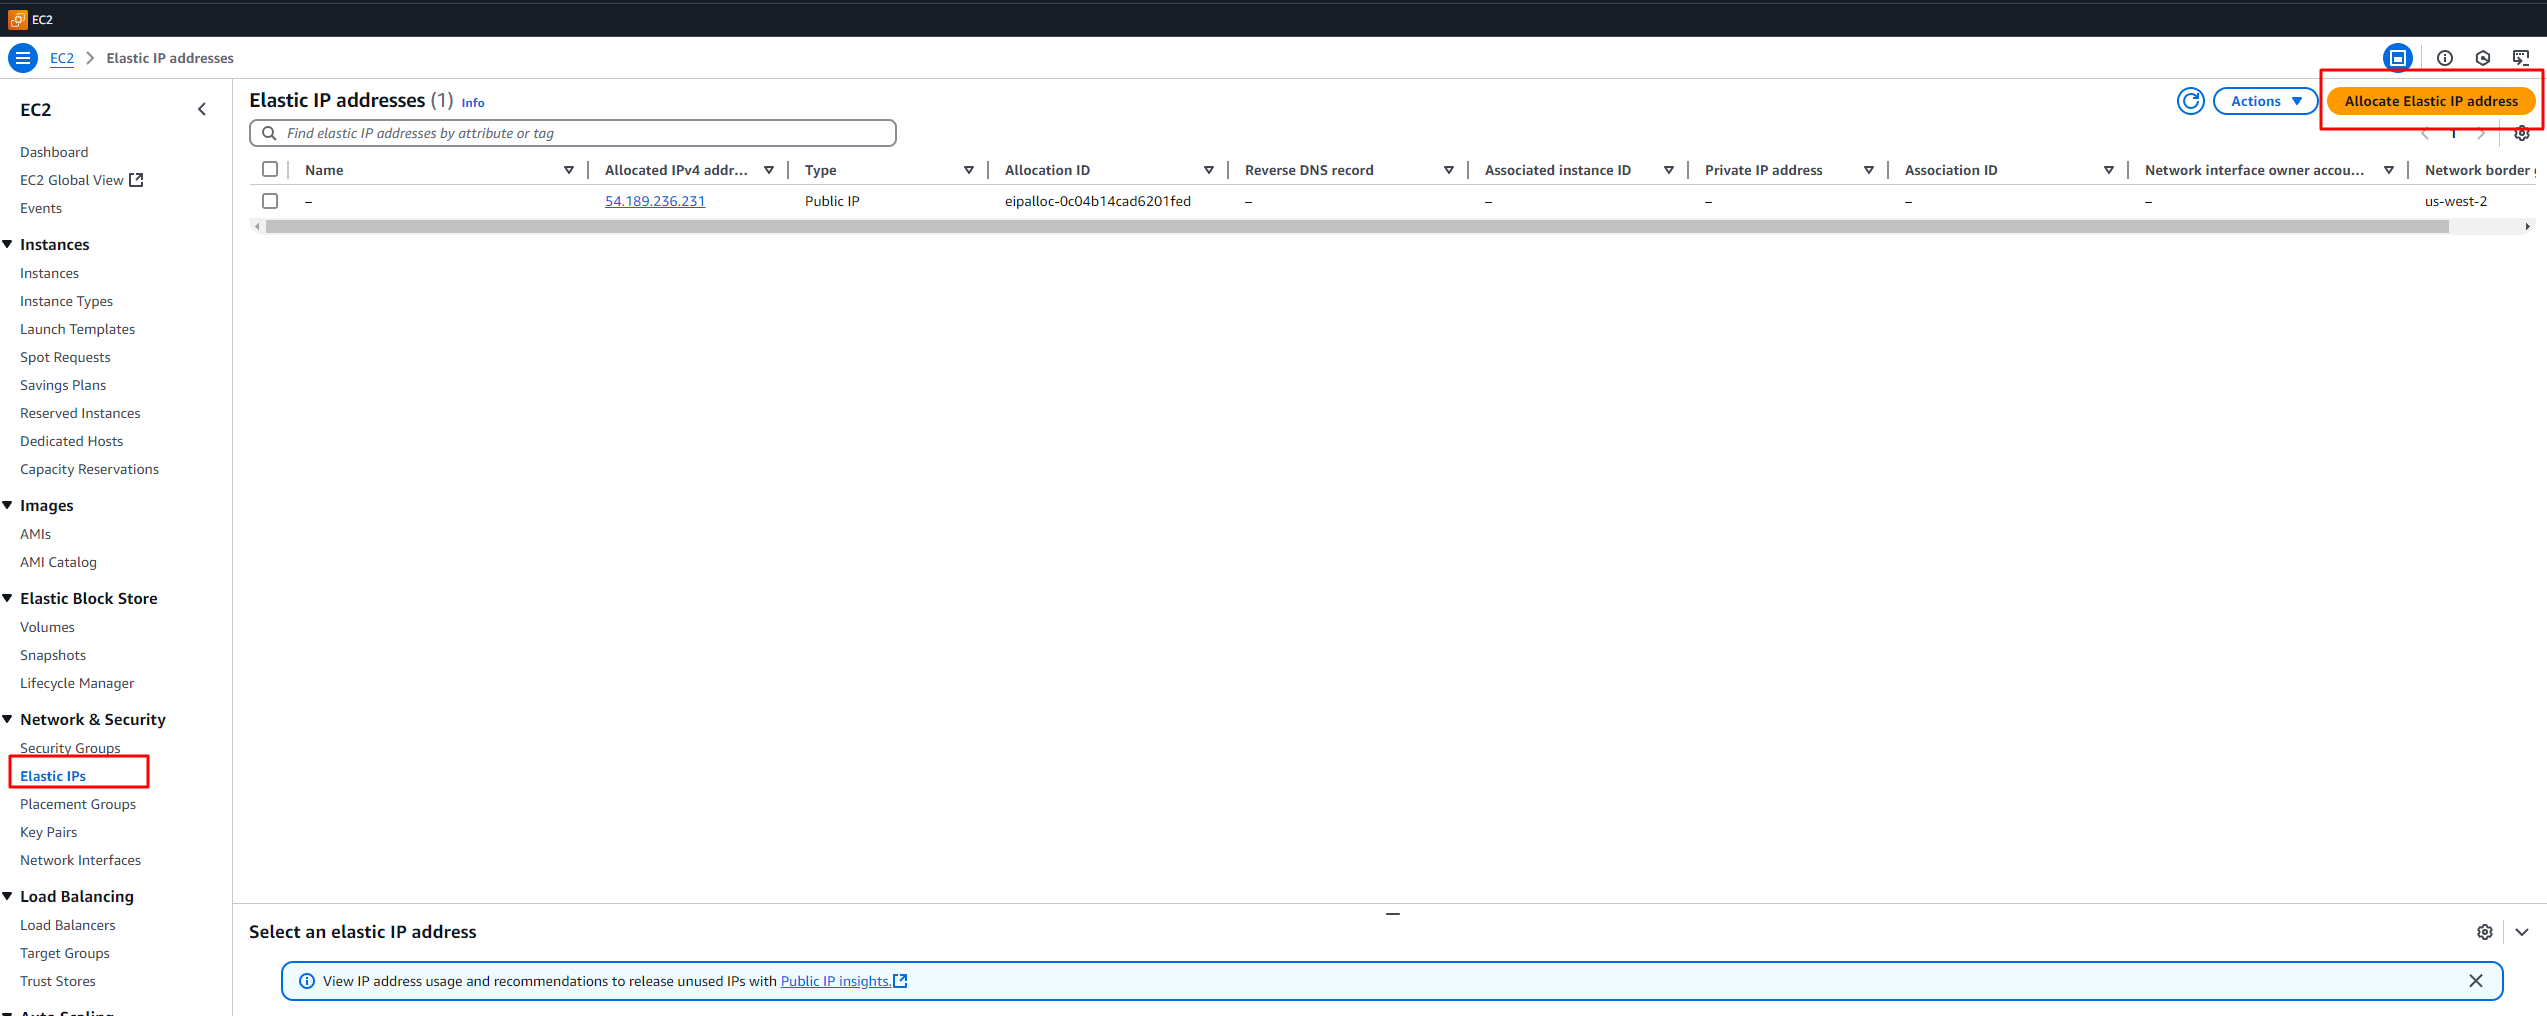Open details panel settings gear icon
Image resolution: width=2547 pixels, height=1016 pixels.
2484,932
